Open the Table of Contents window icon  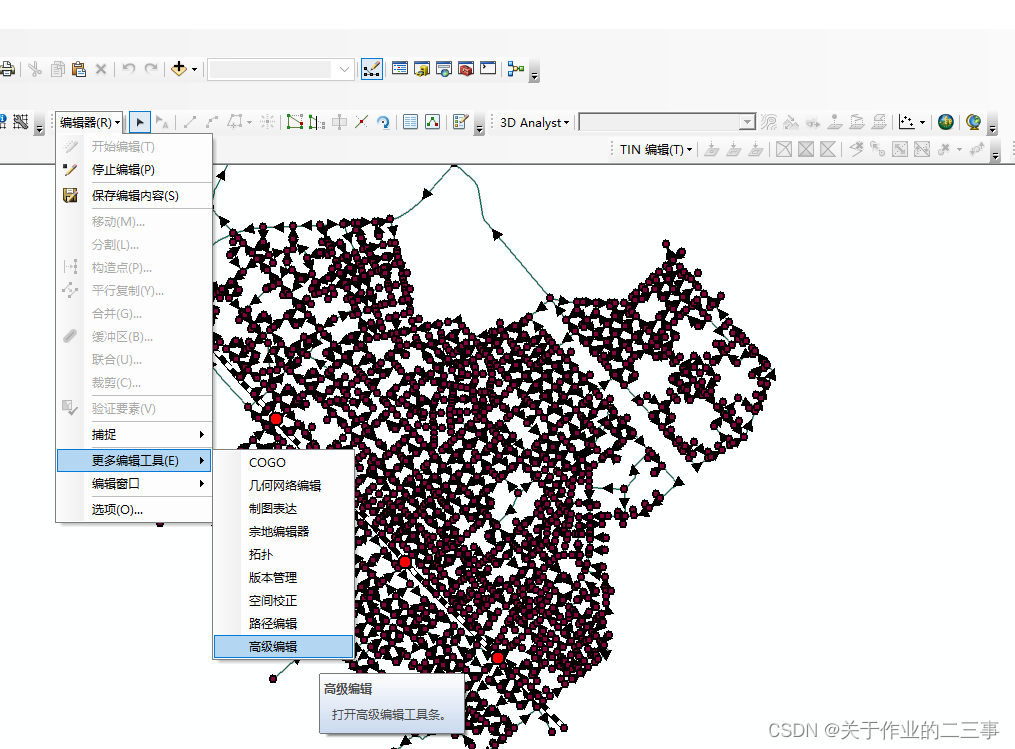(x=400, y=69)
